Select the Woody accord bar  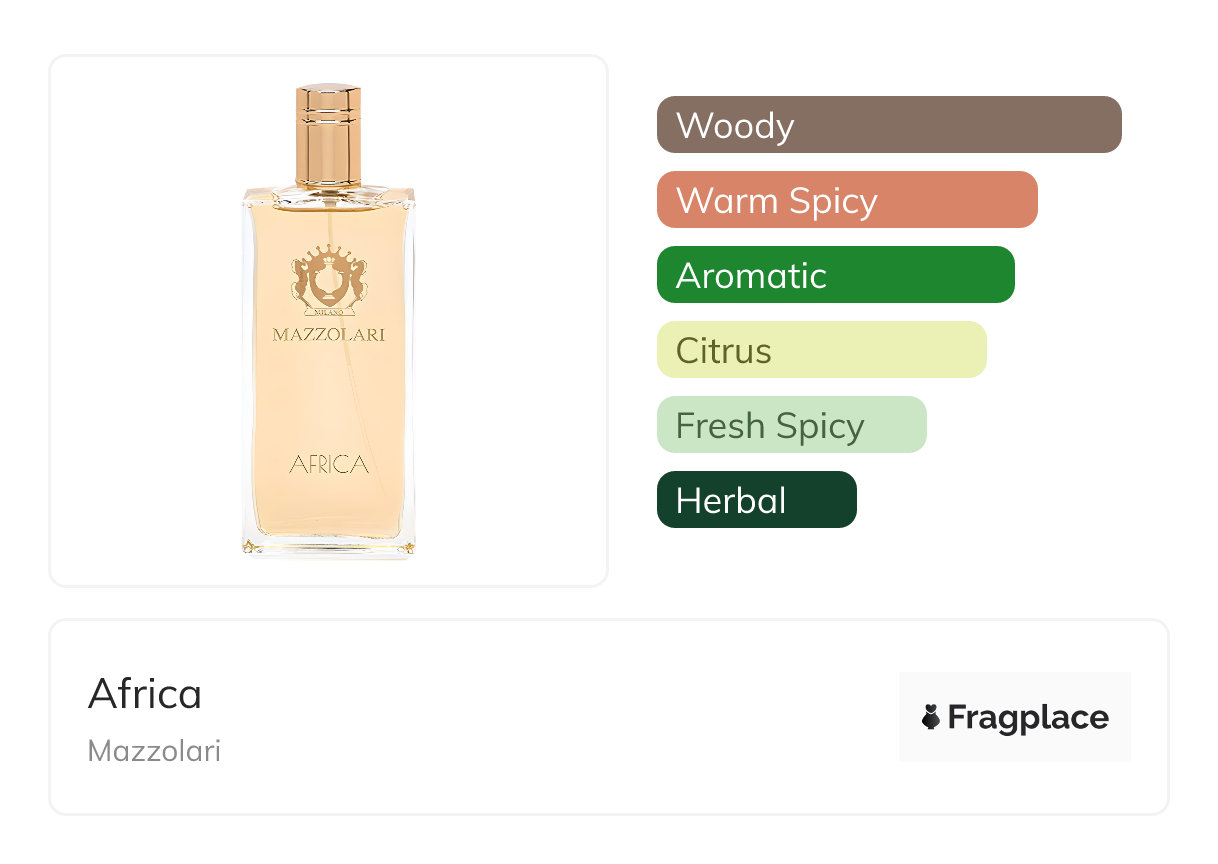point(888,125)
